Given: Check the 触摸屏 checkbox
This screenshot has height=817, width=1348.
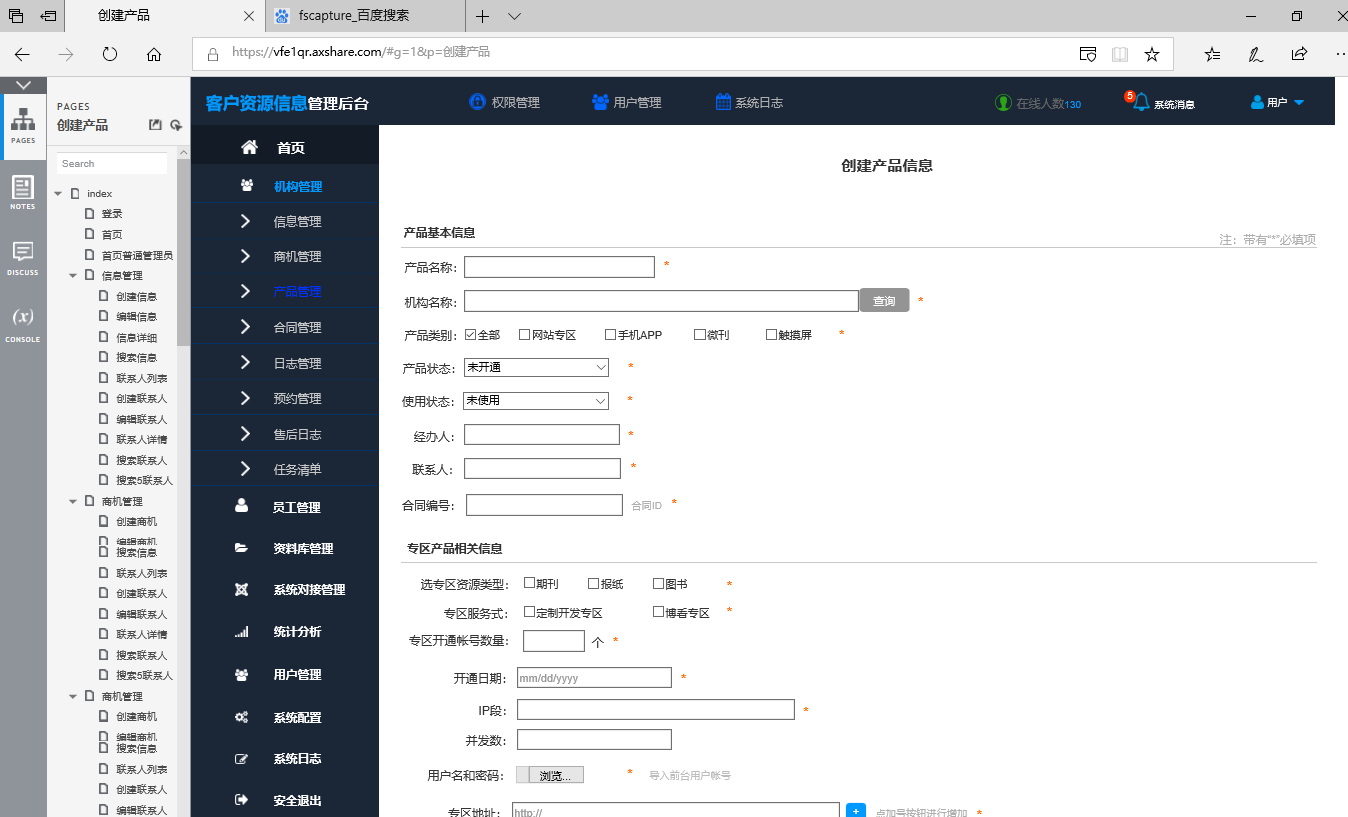Looking at the screenshot, I should tap(771, 335).
